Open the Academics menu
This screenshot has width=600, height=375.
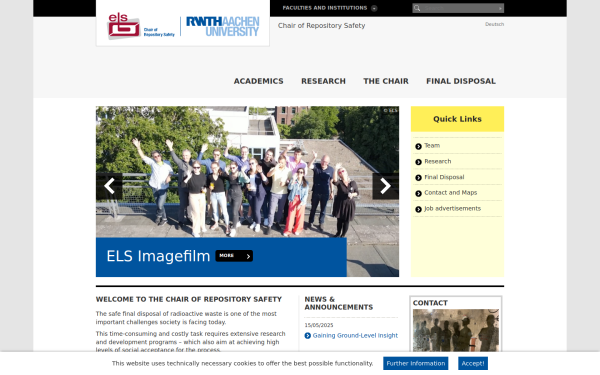pyautogui.click(x=259, y=81)
